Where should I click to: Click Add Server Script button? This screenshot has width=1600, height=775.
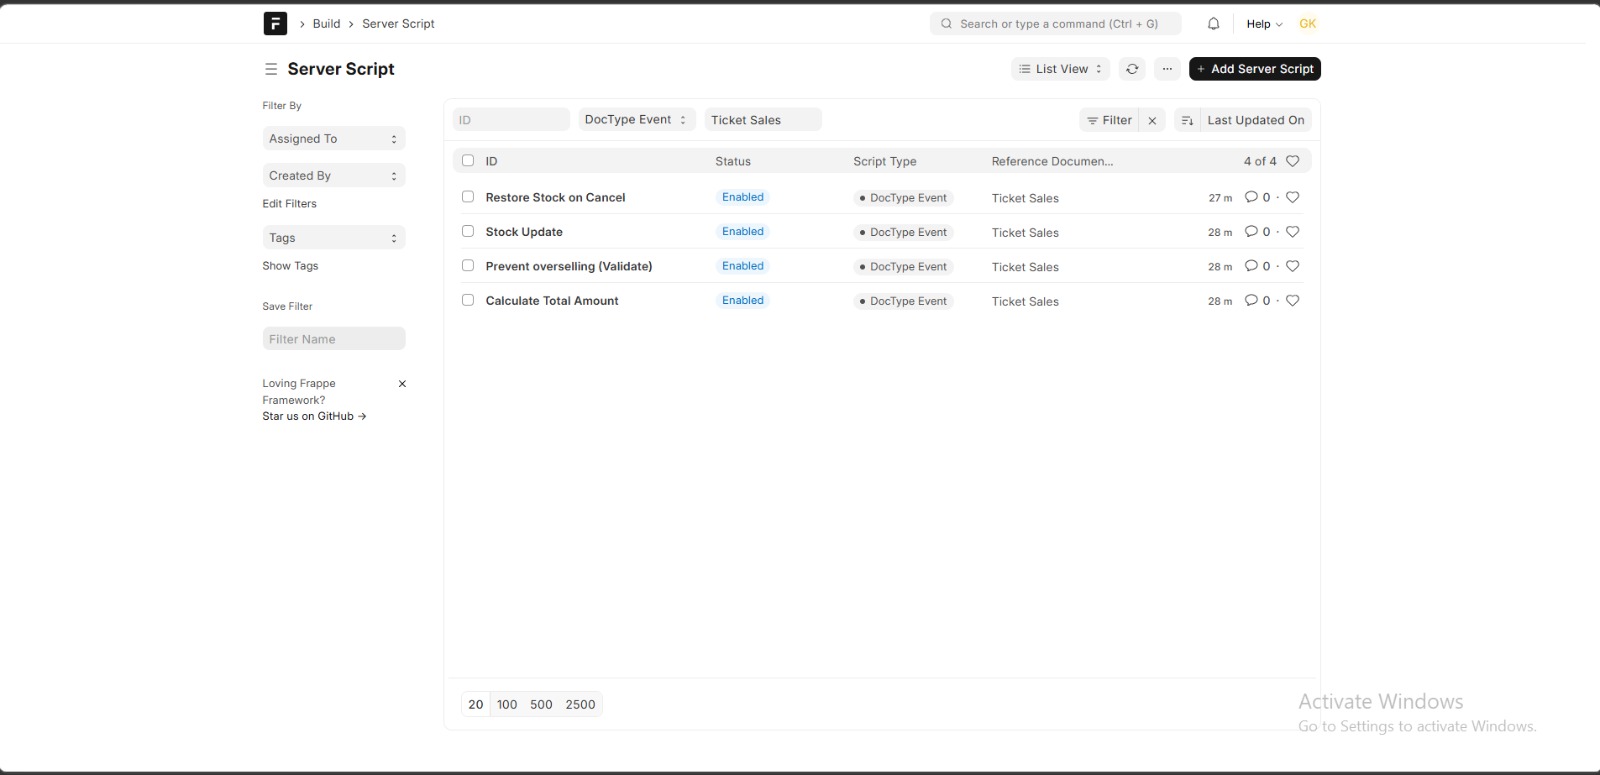pos(1255,69)
